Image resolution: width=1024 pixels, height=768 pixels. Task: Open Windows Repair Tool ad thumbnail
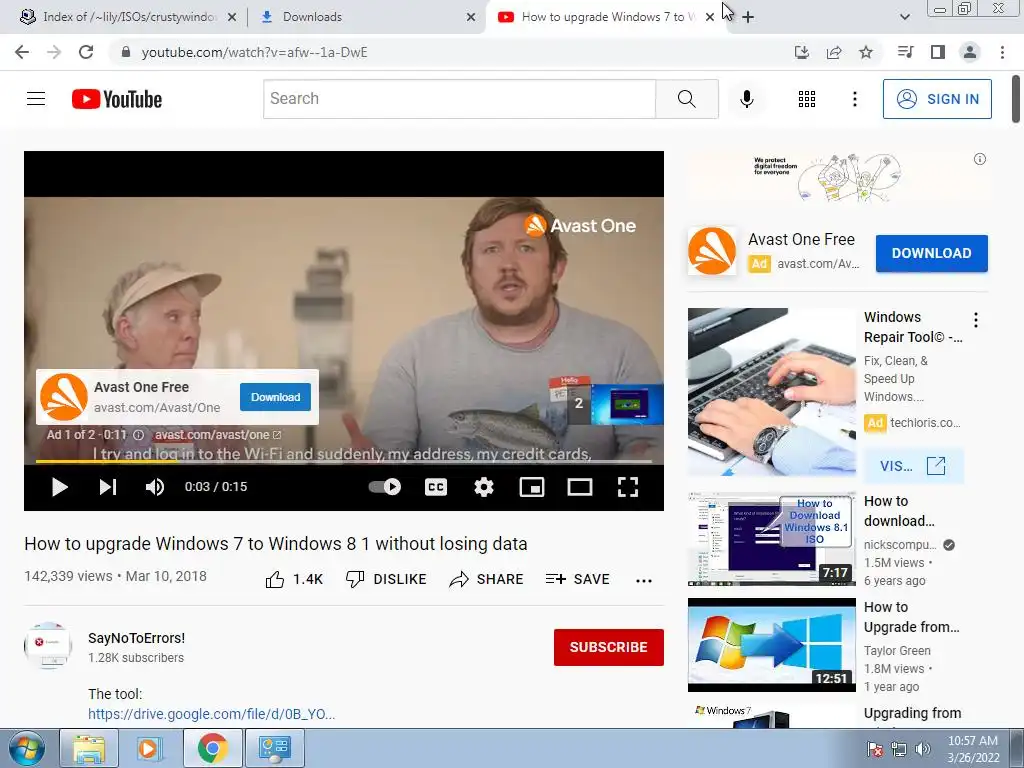coord(771,392)
